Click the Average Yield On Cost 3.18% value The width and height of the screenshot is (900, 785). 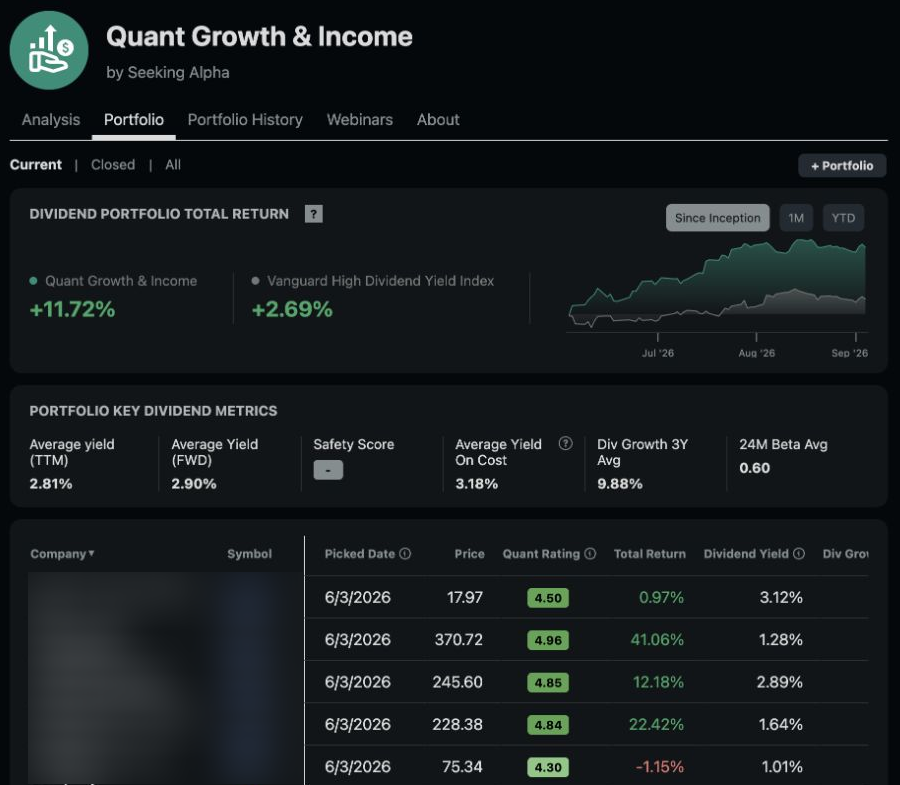coord(476,484)
